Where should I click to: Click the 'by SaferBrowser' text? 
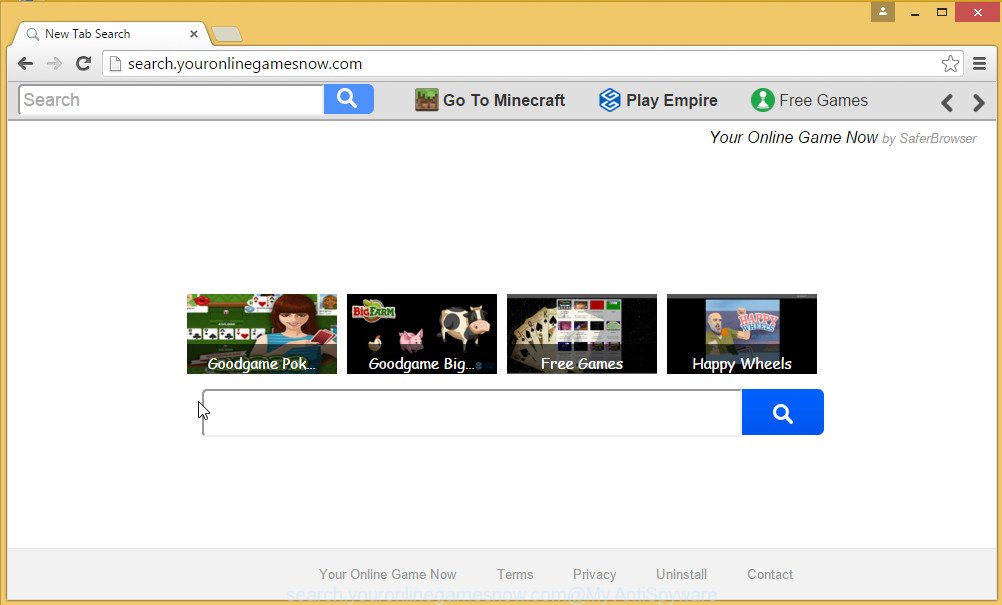point(929,139)
